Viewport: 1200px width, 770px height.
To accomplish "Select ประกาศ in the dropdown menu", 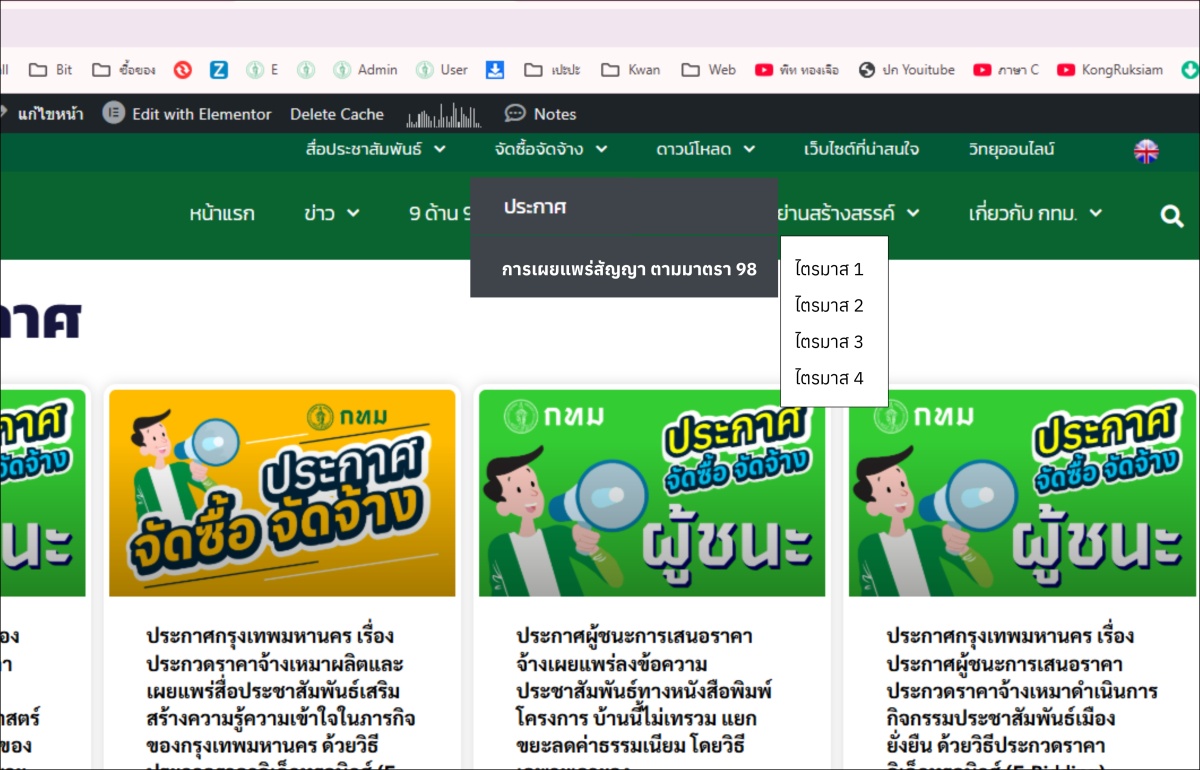I will (x=624, y=207).
